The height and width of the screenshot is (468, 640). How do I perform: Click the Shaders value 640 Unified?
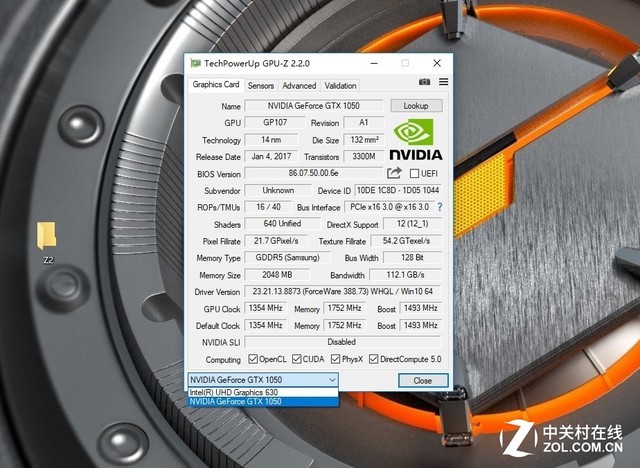click(x=282, y=224)
